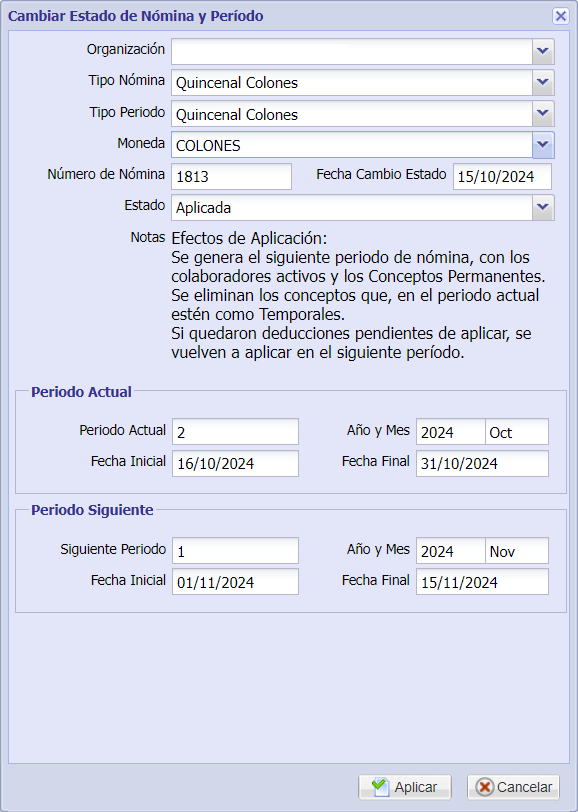Click the Cancelar button
The image size is (578, 812).
[x=513, y=787]
